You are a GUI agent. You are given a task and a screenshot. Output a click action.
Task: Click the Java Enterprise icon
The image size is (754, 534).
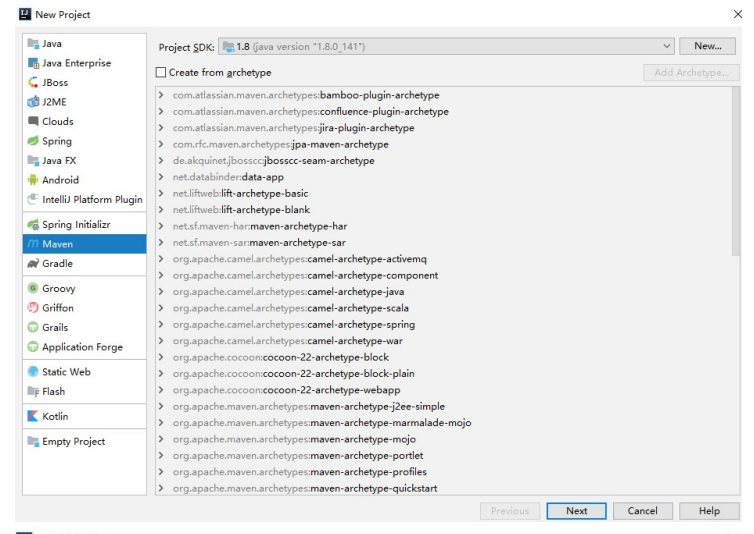33,63
